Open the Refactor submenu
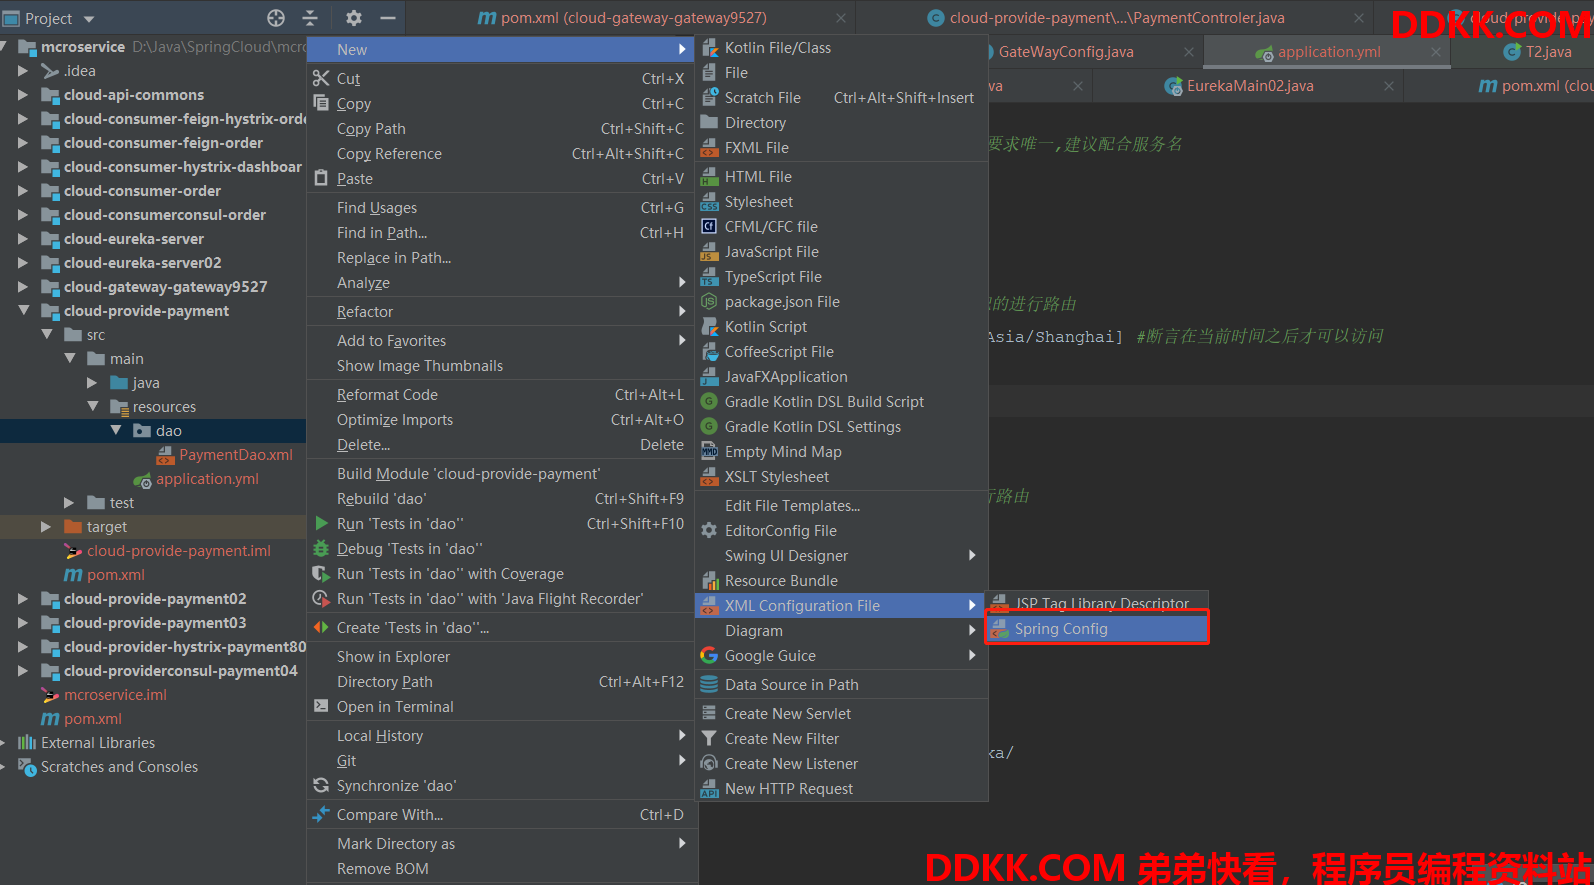Viewport: 1594px width, 885px height. [x=500, y=311]
